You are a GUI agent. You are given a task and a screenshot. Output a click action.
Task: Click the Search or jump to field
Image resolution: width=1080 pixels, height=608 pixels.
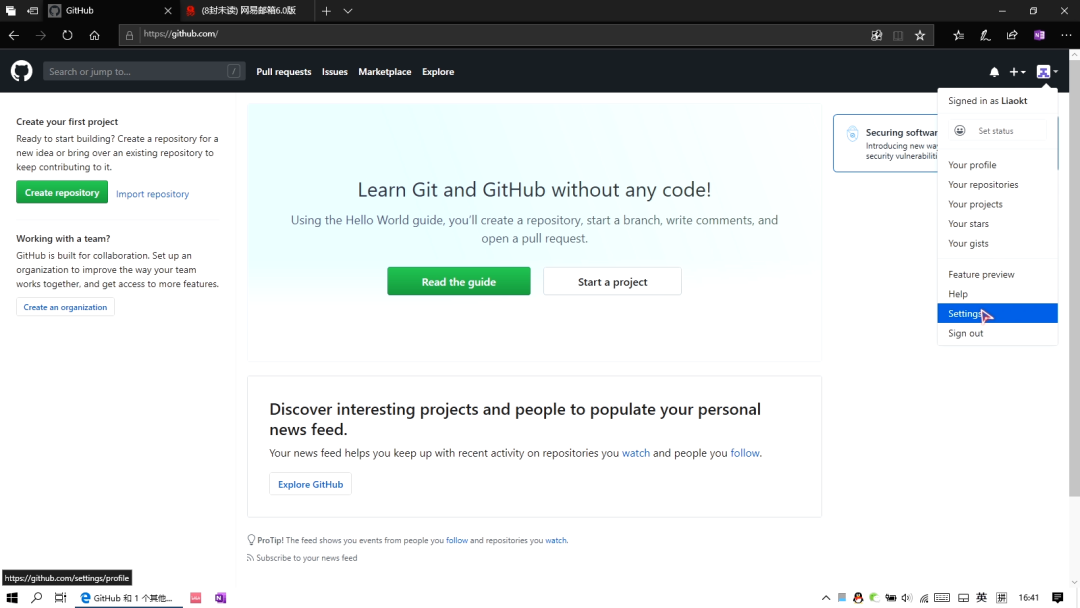[144, 71]
